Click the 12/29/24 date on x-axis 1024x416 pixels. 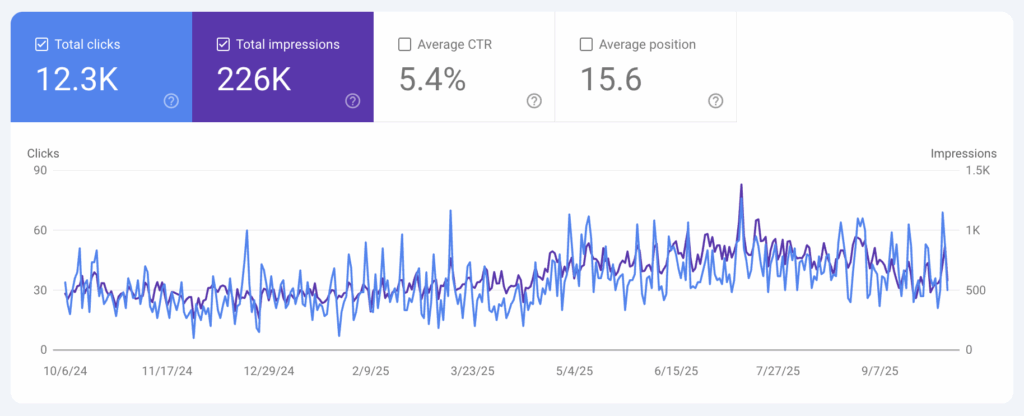click(x=269, y=370)
